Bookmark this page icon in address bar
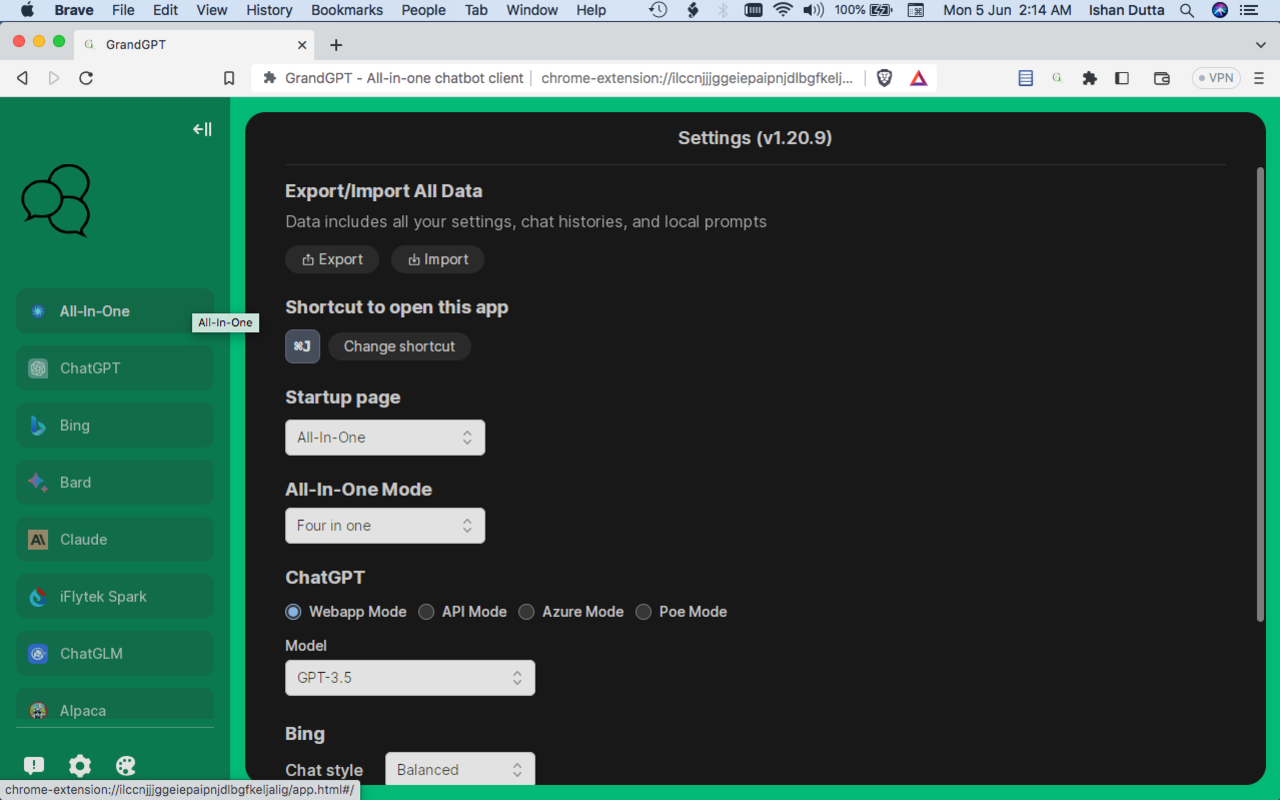 click(229, 78)
